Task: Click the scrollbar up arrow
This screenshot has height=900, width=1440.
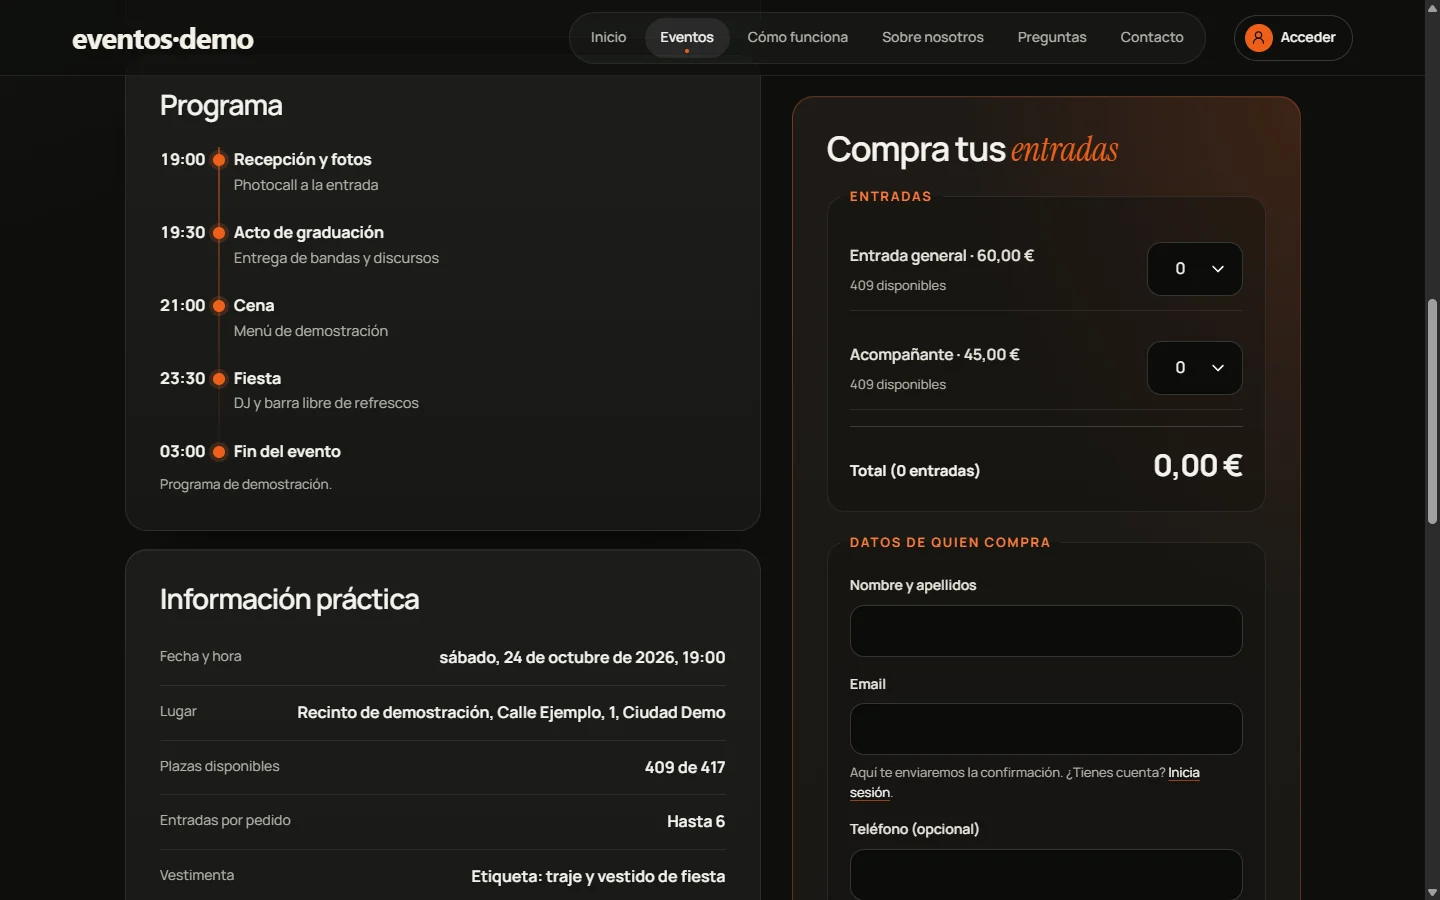Action: coord(1432,8)
